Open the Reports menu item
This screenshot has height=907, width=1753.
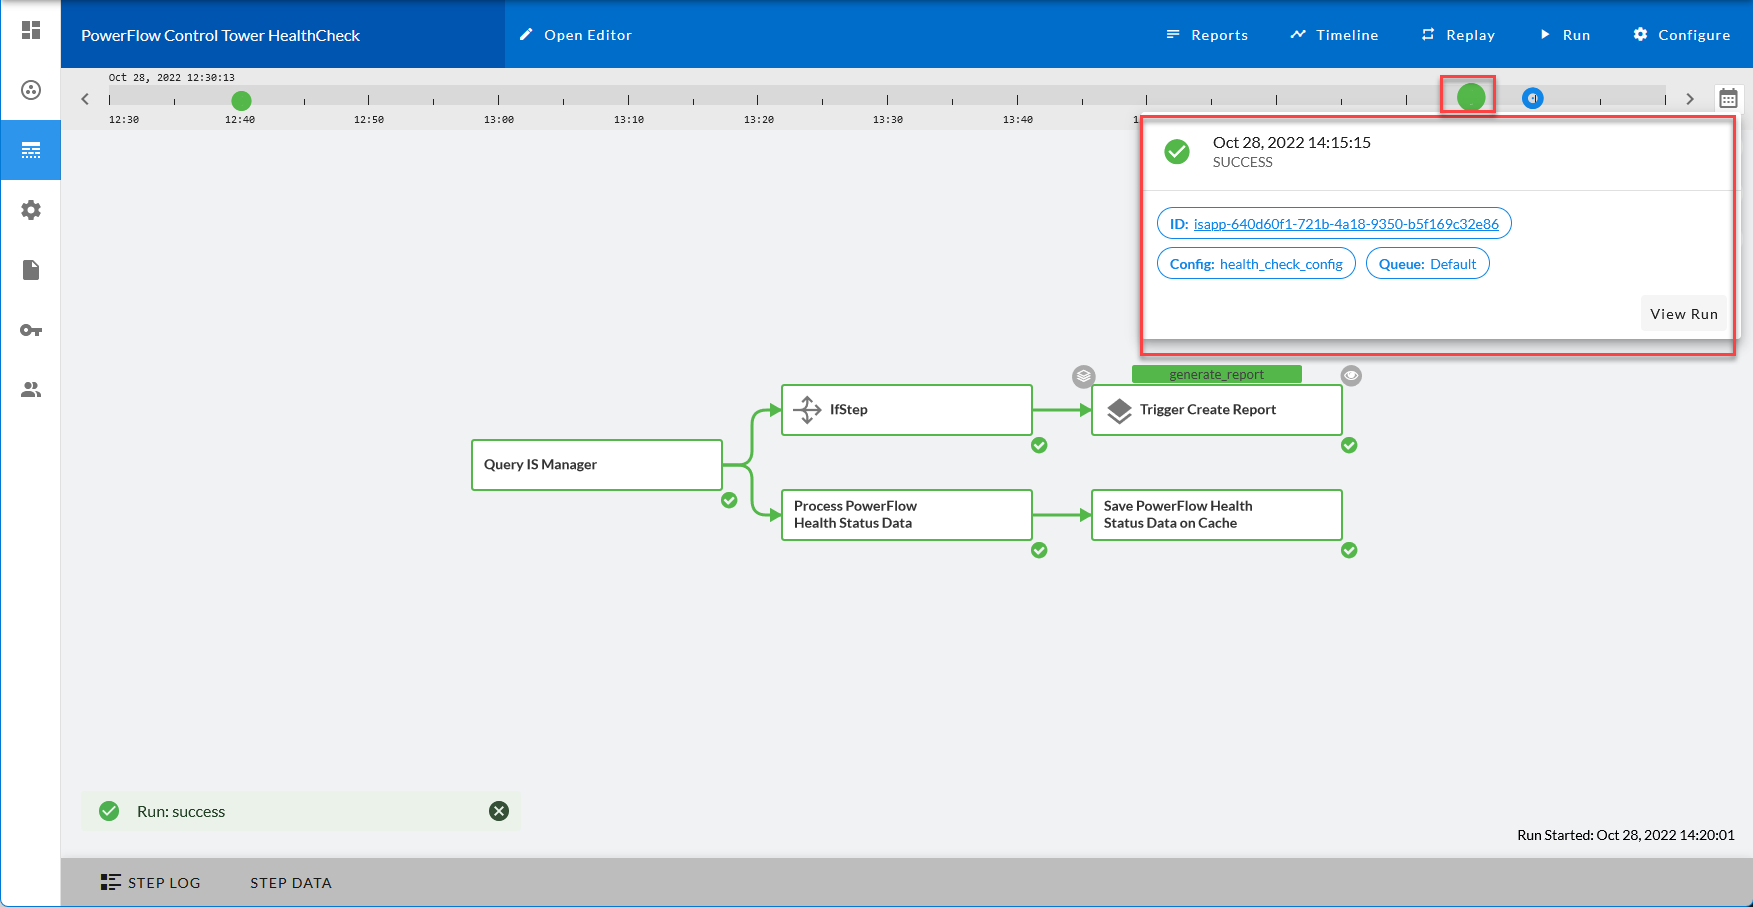(1207, 35)
